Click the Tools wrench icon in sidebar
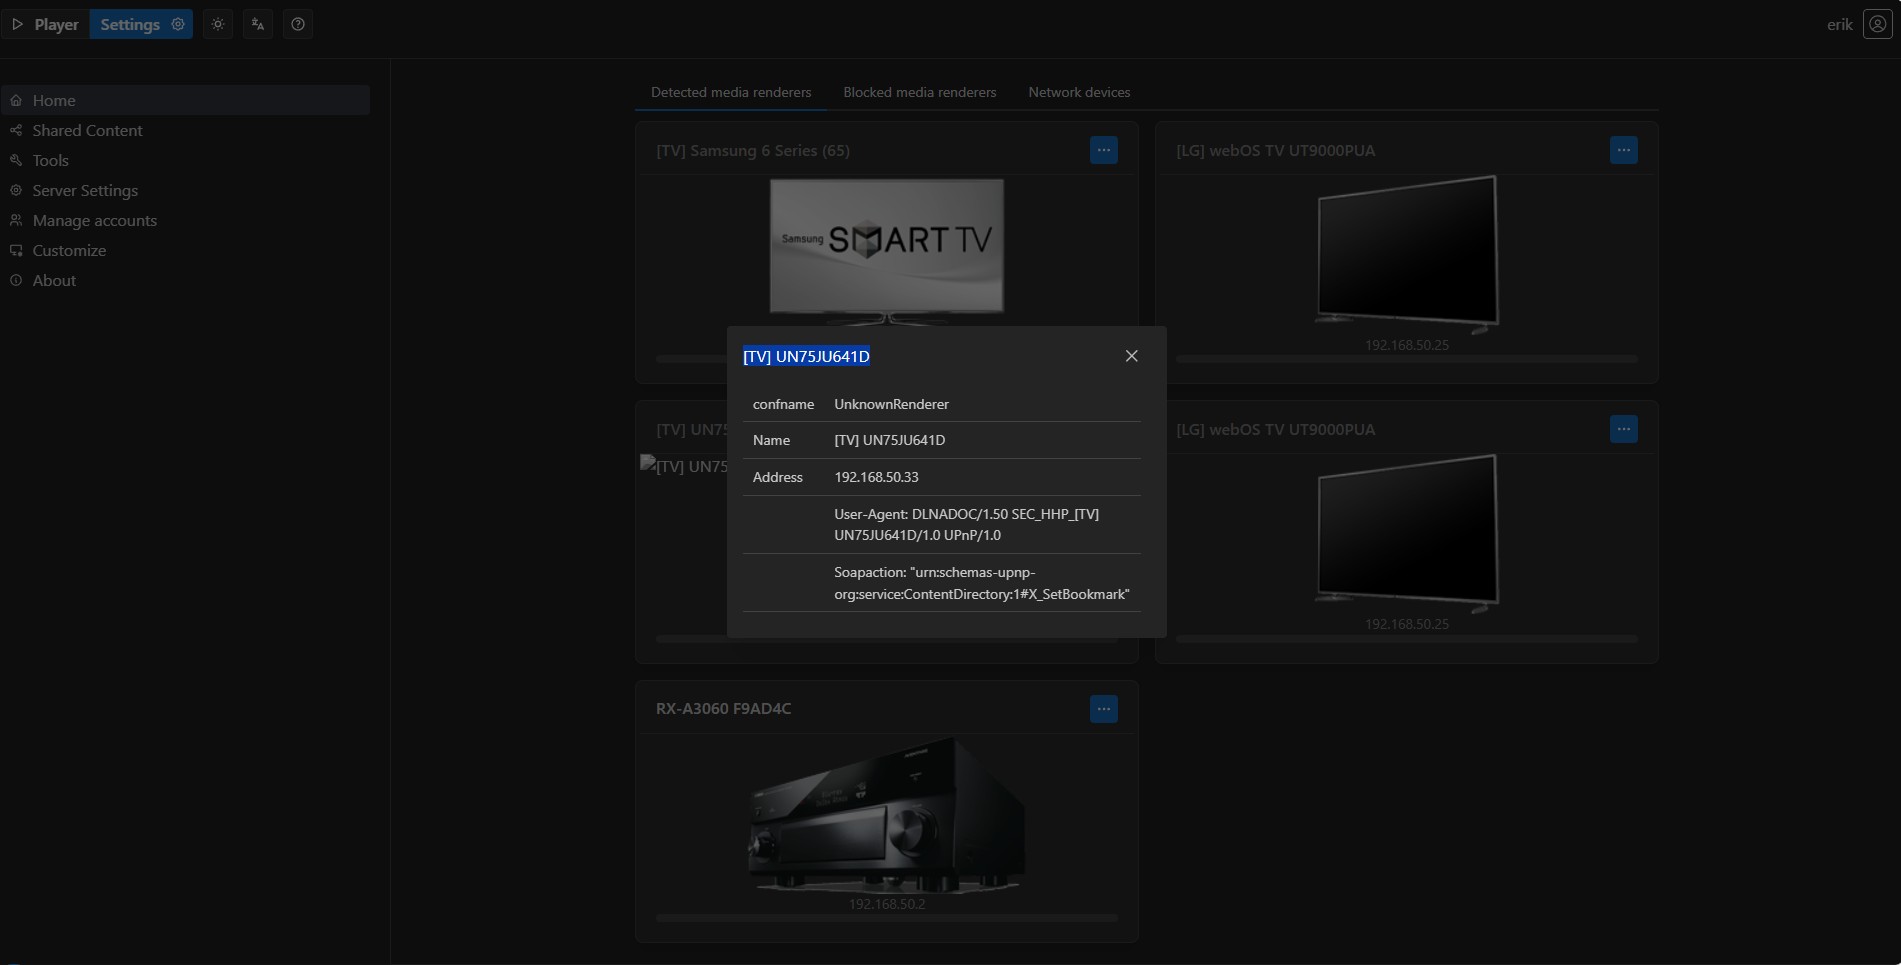This screenshot has height=965, width=1901. pyautogui.click(x=16, y=160)
